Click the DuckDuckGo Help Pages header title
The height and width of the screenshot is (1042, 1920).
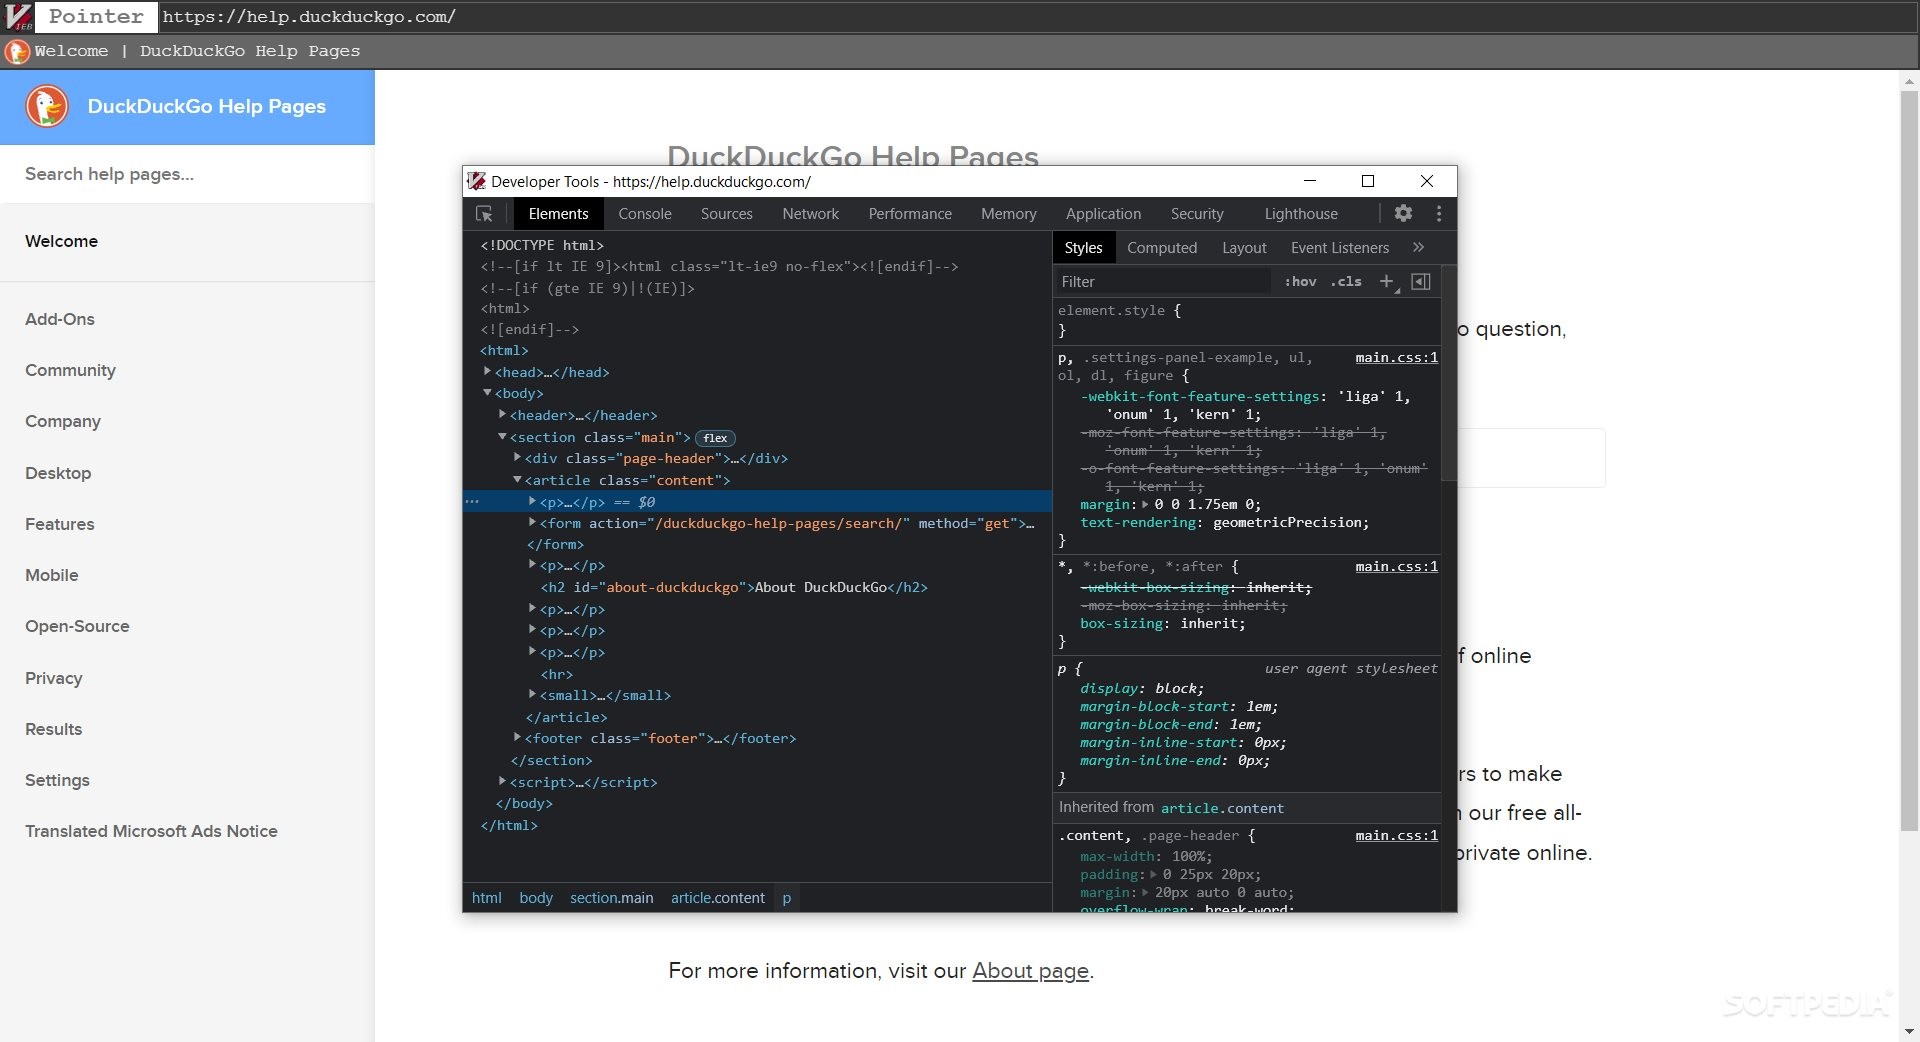pos(207,106)
